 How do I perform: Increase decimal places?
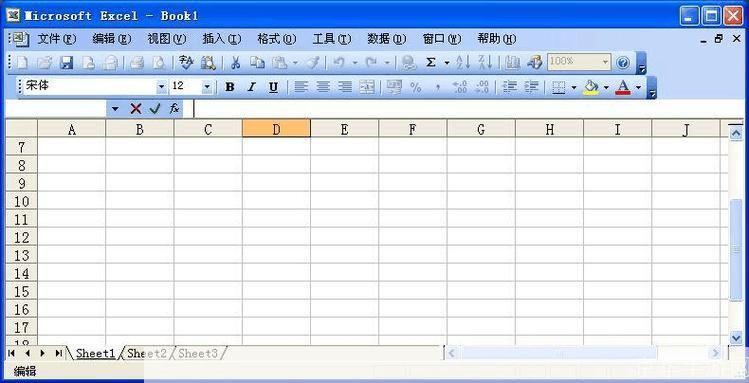(460, 87)
